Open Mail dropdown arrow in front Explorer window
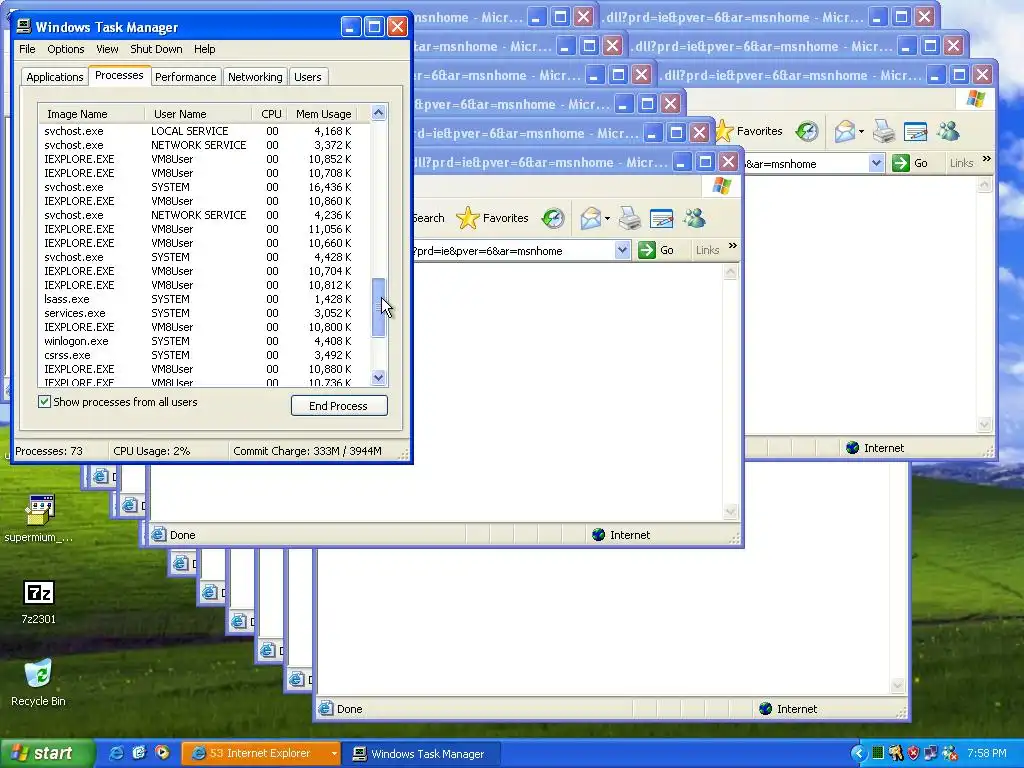The image size is (1024, 768). [x=607, y=219]
